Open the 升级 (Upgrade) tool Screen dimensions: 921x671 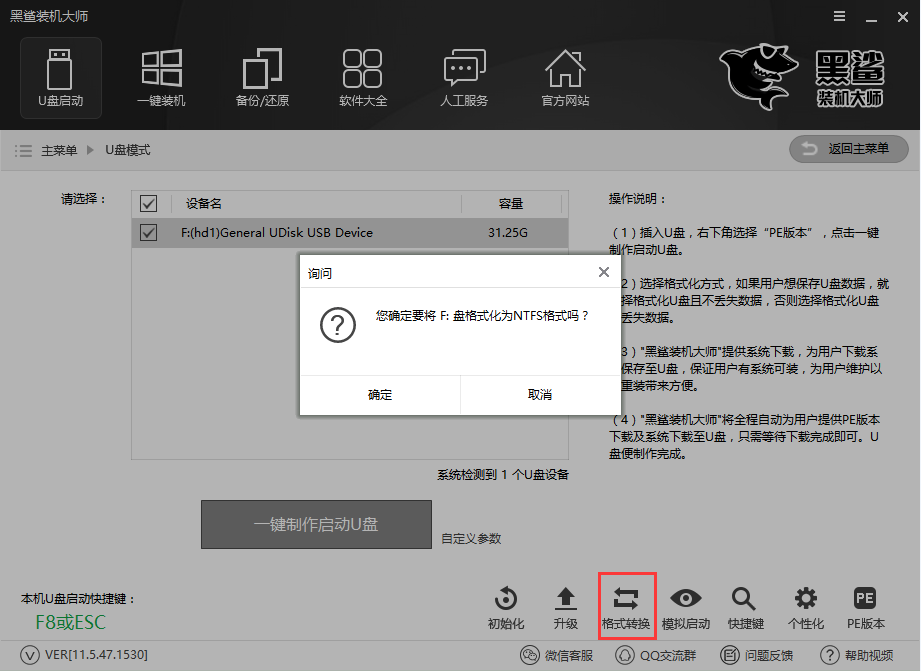click(565, 606)
